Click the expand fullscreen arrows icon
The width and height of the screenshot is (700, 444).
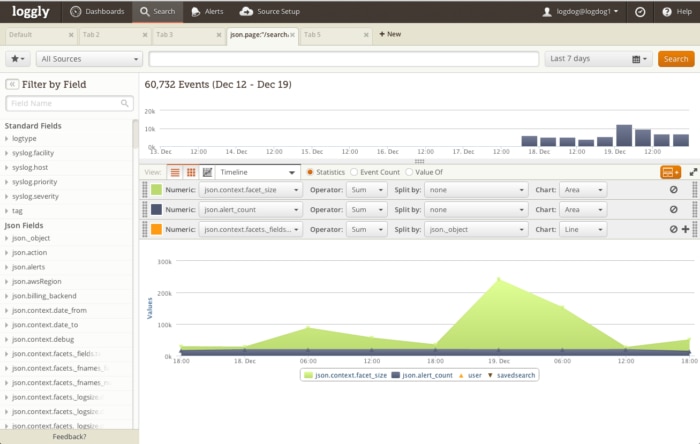coord(693,172)
